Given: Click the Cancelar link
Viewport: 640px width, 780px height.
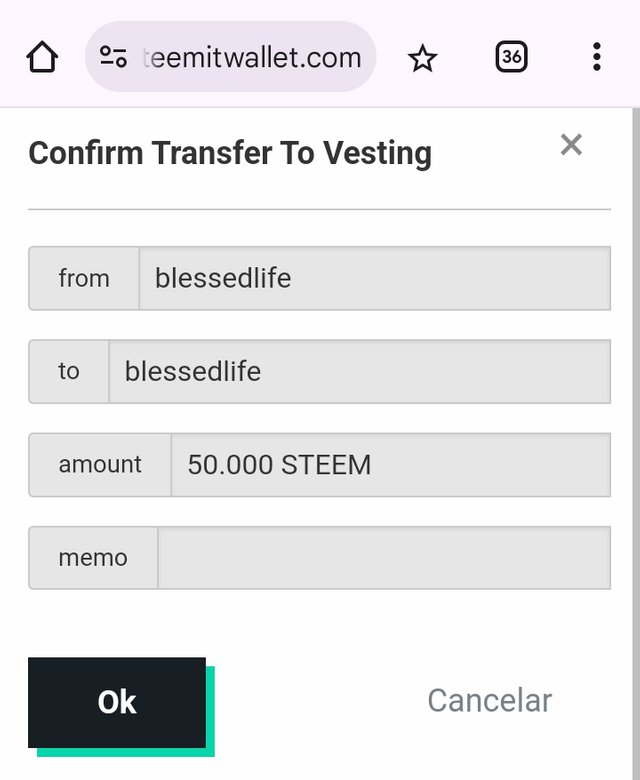Looking at the screenshot, I should click(x=489, y=701).
